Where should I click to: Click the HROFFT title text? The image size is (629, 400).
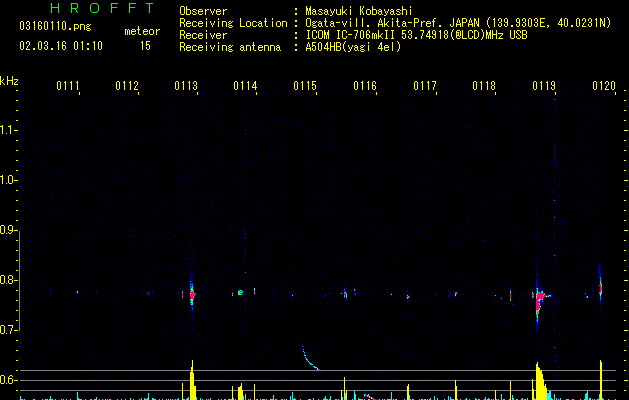pyautogui.click(x=103, y=8)
